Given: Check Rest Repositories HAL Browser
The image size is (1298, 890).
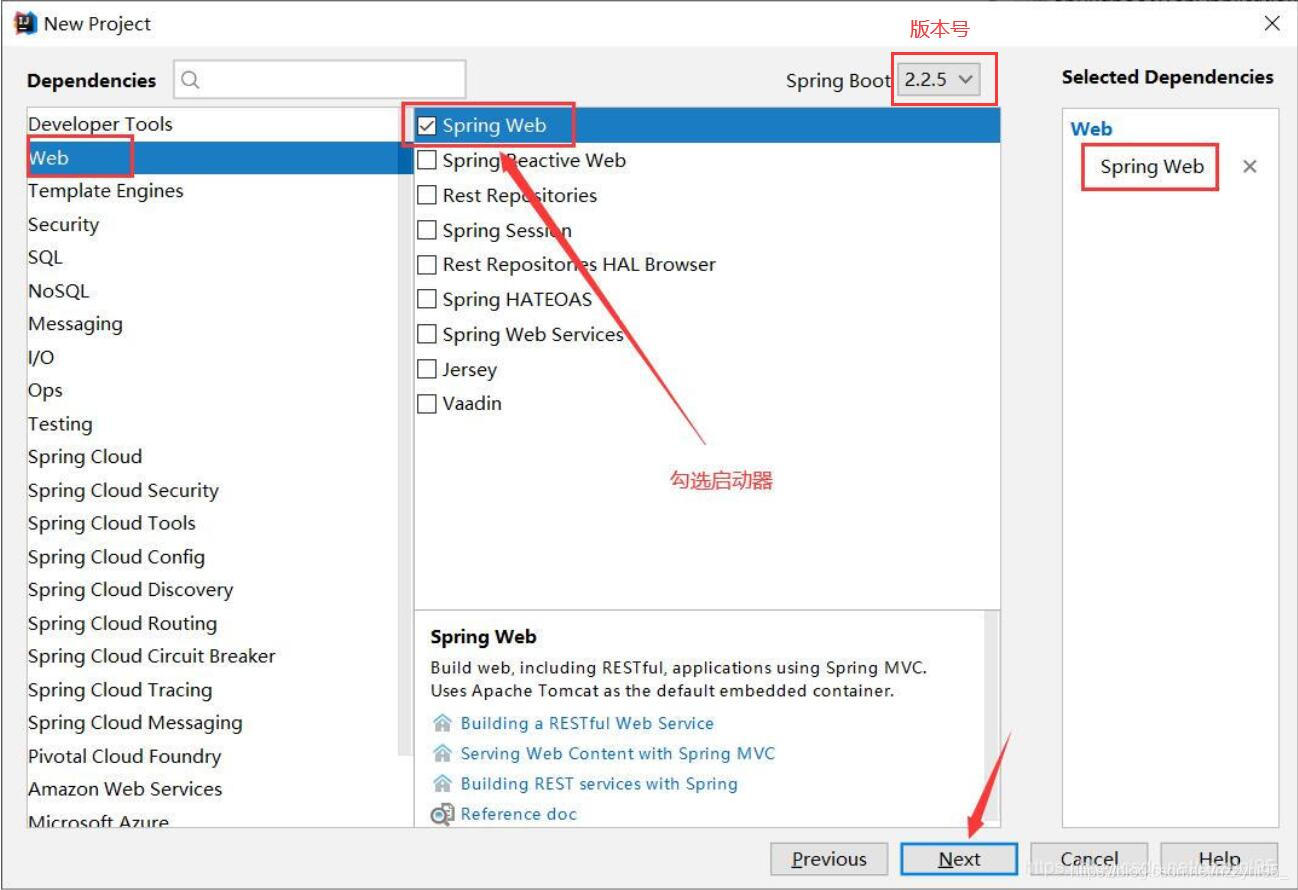Looking at the screenshot, I should click(427, 265).
